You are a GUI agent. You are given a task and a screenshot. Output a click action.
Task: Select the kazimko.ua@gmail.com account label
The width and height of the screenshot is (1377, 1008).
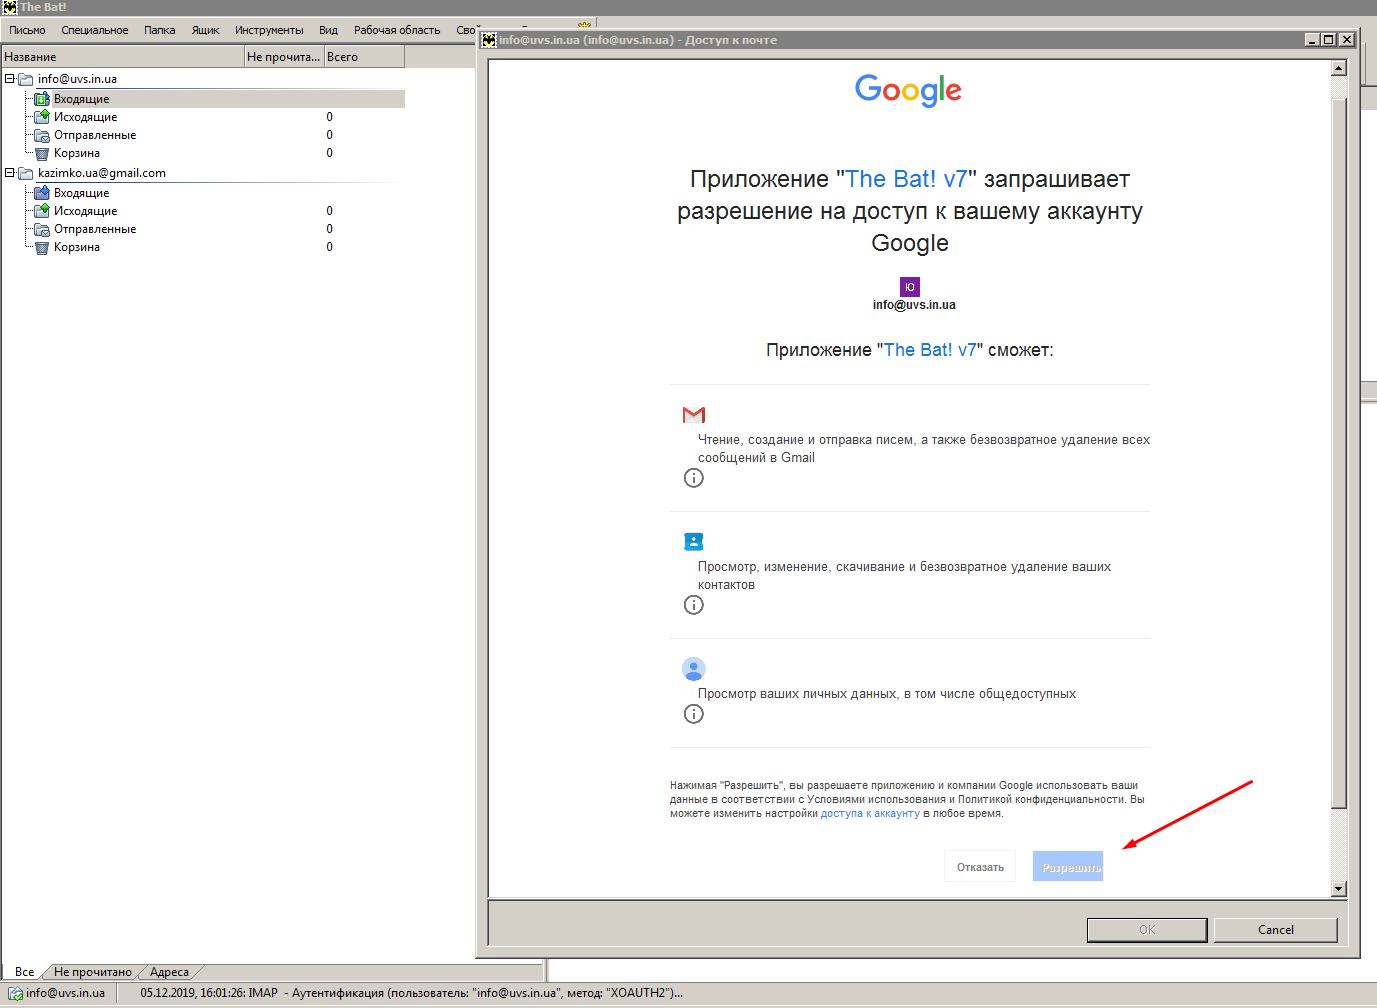pyautogui.click(x=102, y=173)
